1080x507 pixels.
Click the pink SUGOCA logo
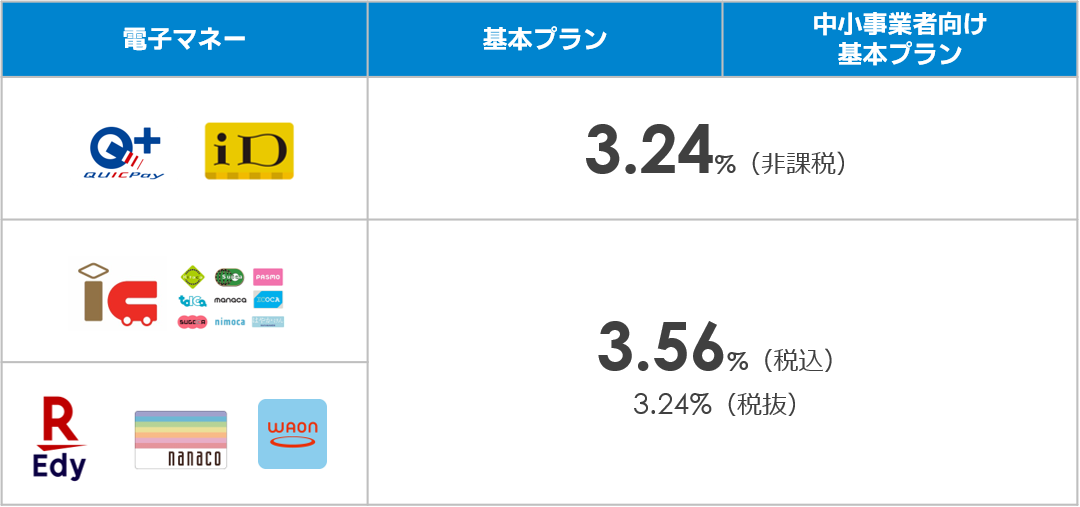click(193, 322)
